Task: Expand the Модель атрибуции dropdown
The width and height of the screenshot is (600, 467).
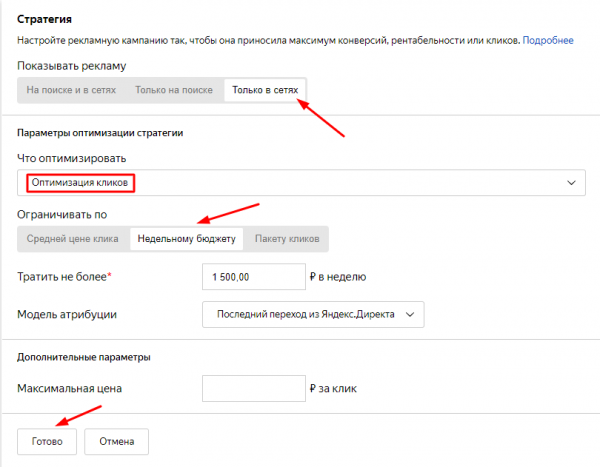Action: pos(313,314)
